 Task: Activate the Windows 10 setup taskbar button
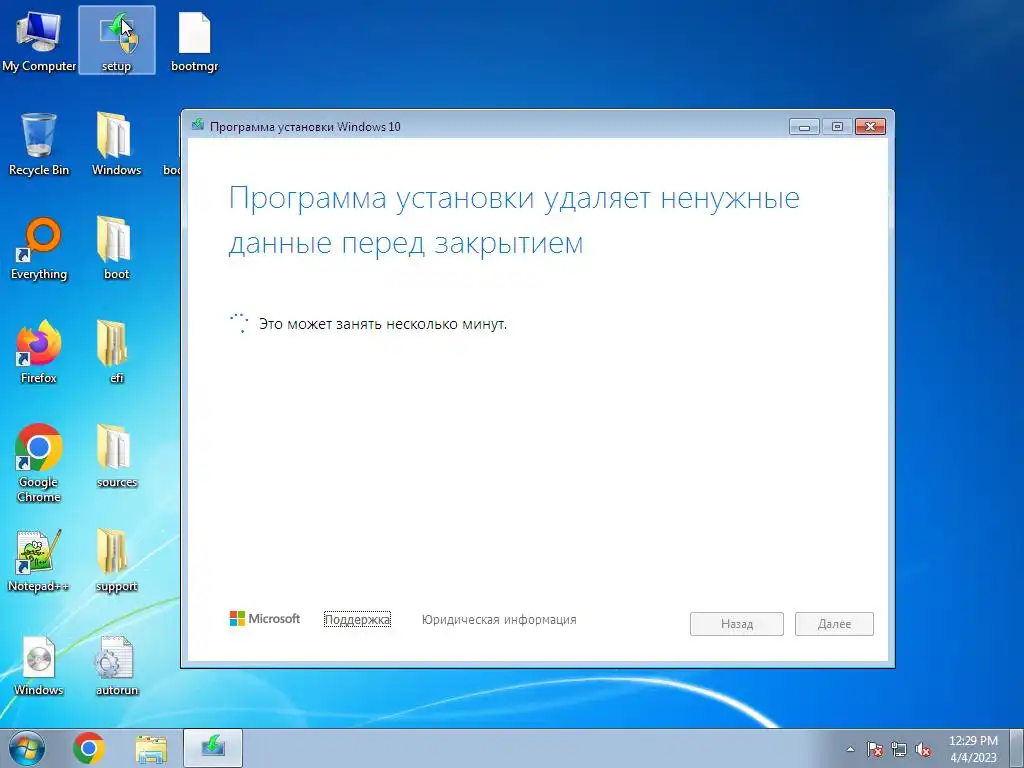click(x=213, y=748)
